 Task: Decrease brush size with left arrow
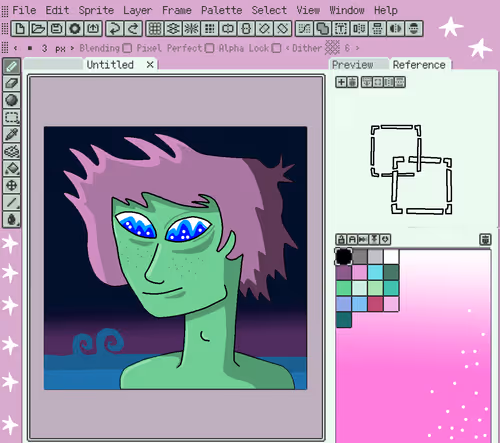pyautogui.click(x=16, y=48)
